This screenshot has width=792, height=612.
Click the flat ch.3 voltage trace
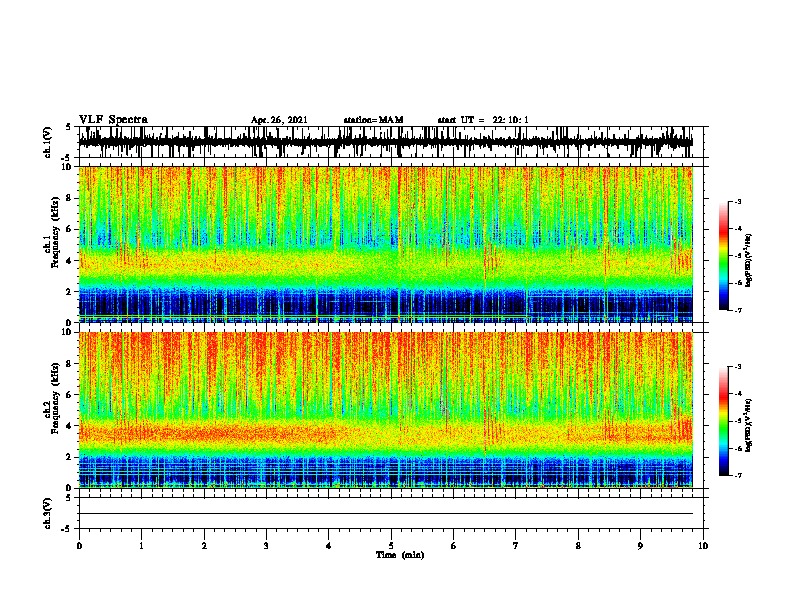point(385,514)
